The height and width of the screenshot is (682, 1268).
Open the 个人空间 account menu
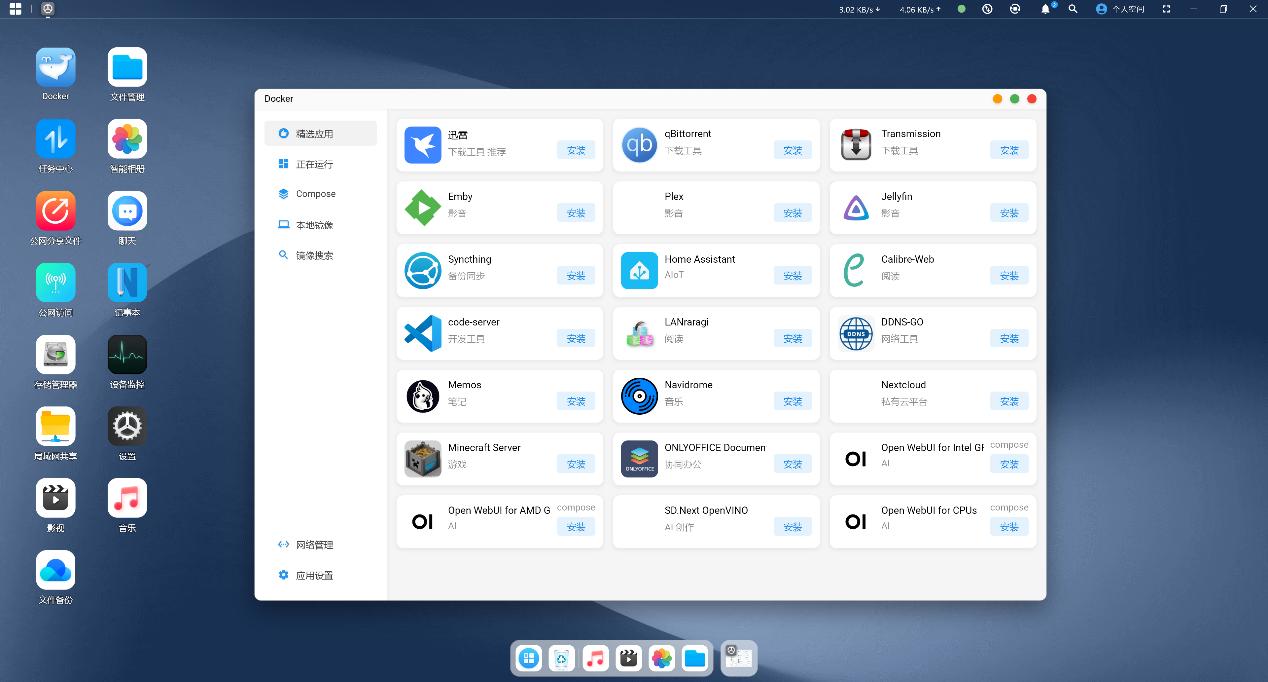[1119, 9]
